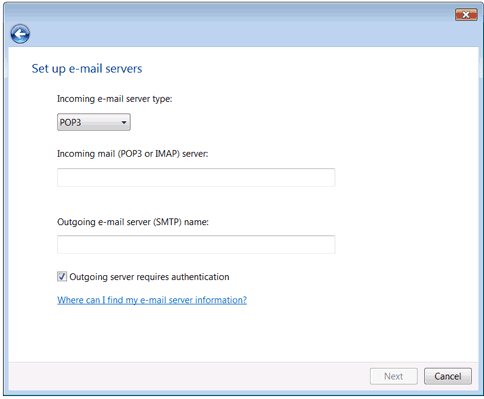484x399 pixels.
Task: Click the 'Set up e-mail servers' heading
Action: (87, 69)
